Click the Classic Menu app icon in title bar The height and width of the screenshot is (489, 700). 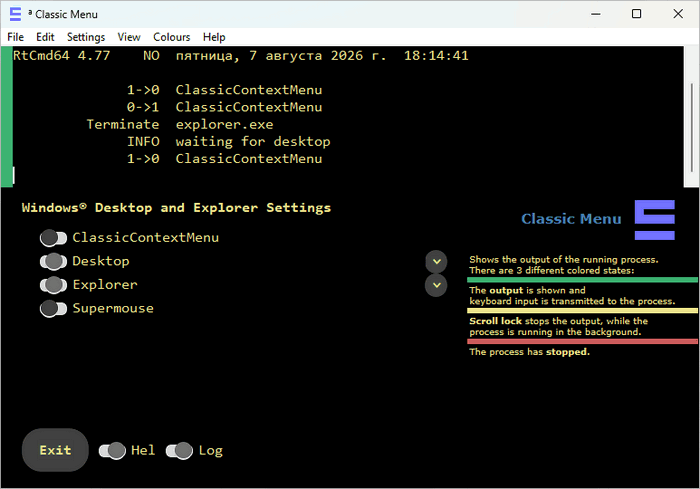click(x=15, y=14)
